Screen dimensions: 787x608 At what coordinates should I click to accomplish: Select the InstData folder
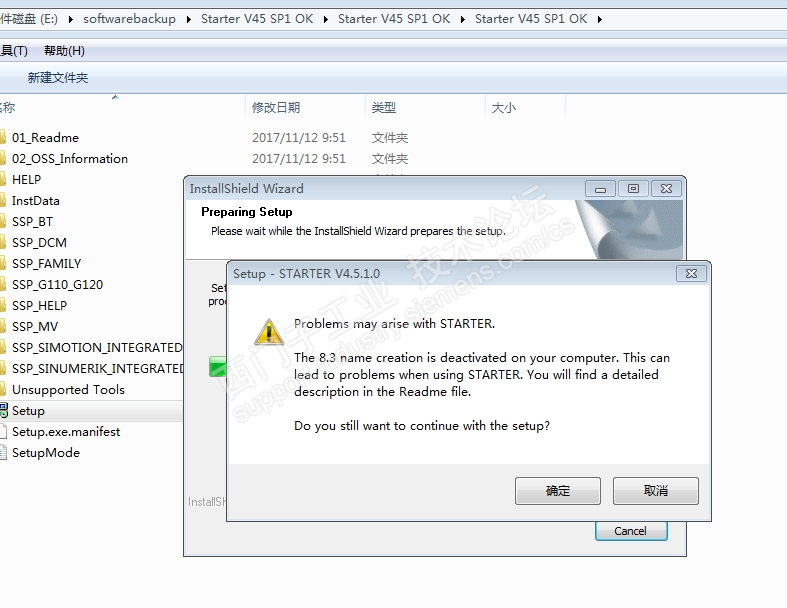click(x=36, y=201)
